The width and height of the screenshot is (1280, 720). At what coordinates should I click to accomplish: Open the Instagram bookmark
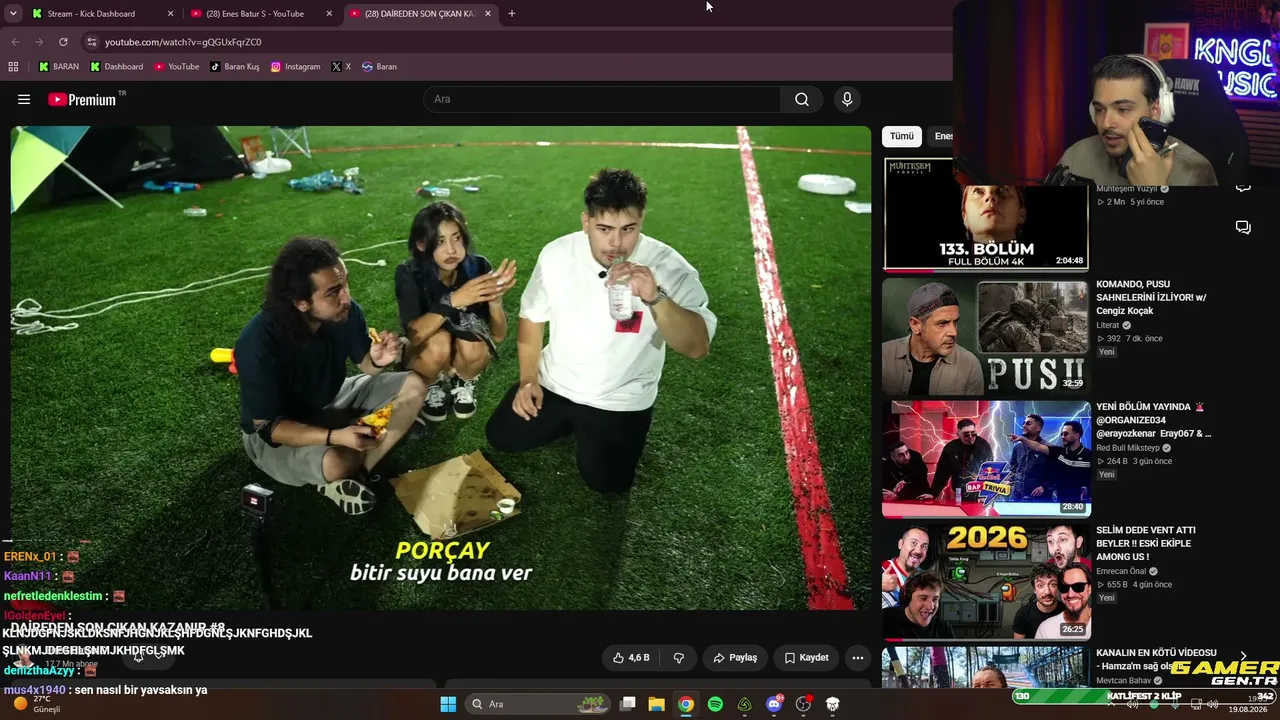[x=296, y=67]
